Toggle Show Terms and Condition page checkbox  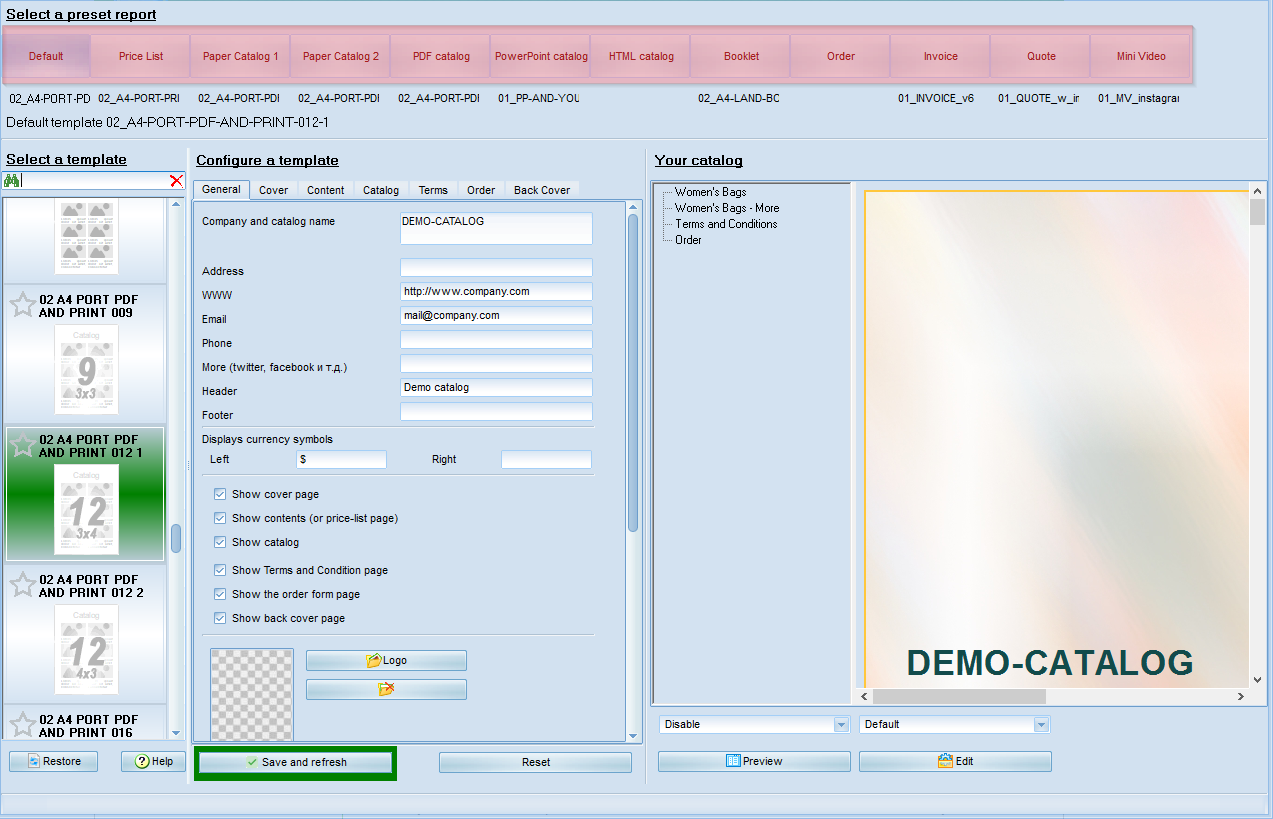click(x=220, y=570)
